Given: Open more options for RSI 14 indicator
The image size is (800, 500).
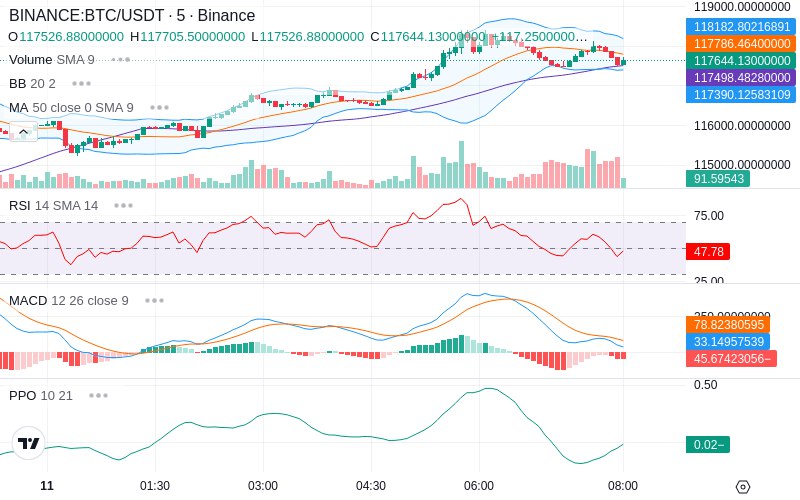Looking at the screenshot, I should (123, 206).
